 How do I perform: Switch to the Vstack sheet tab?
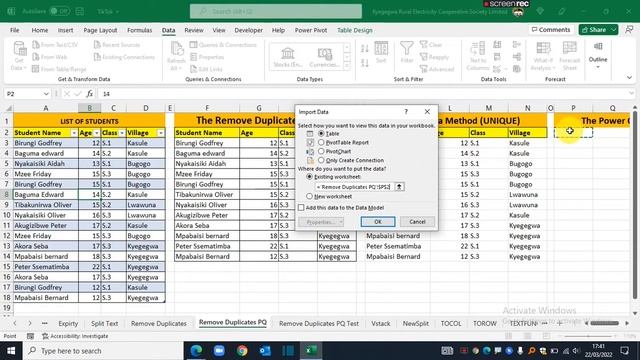point(381,323)
